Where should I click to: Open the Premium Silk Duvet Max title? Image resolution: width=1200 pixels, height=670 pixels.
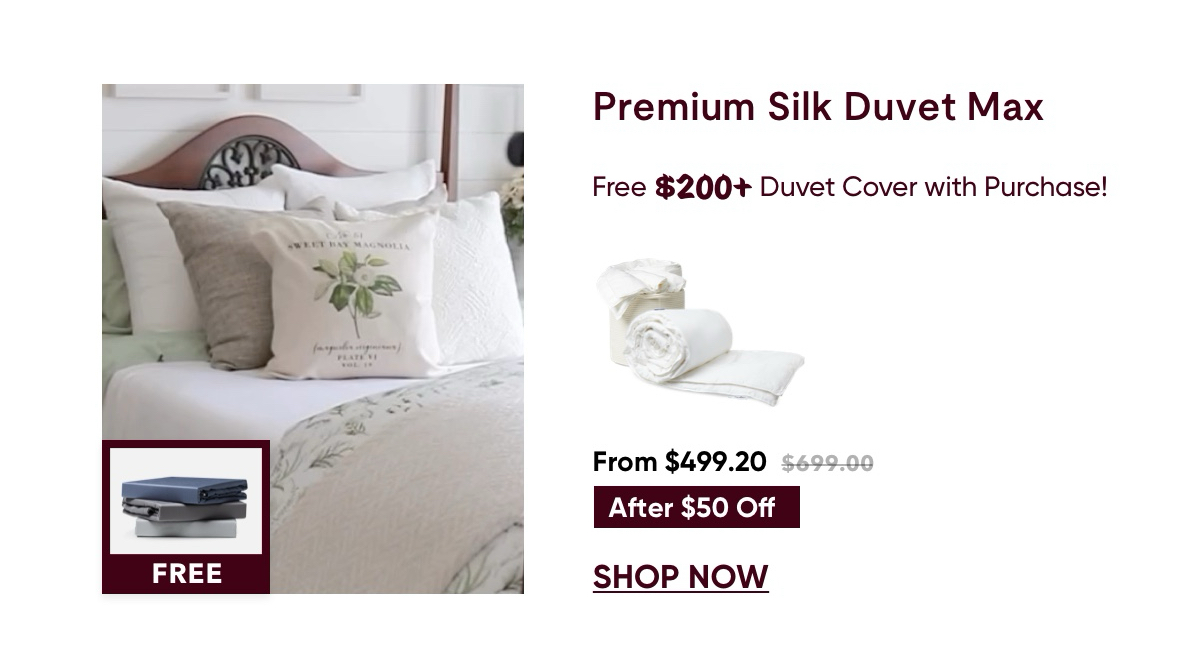click(818, 107)
